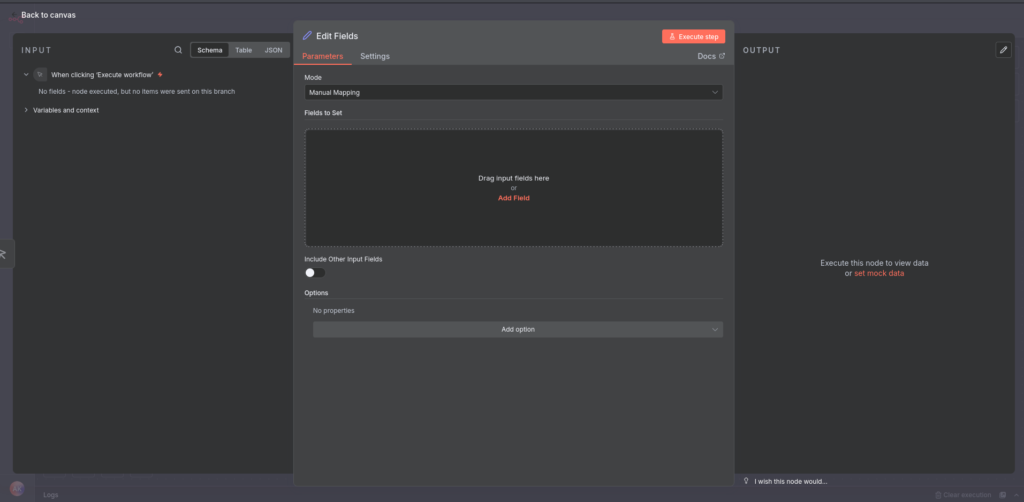Click the trigger node cursor icon
Image resolution: width=1024 pixels, height=502 pixels.
tap(40, 75)
